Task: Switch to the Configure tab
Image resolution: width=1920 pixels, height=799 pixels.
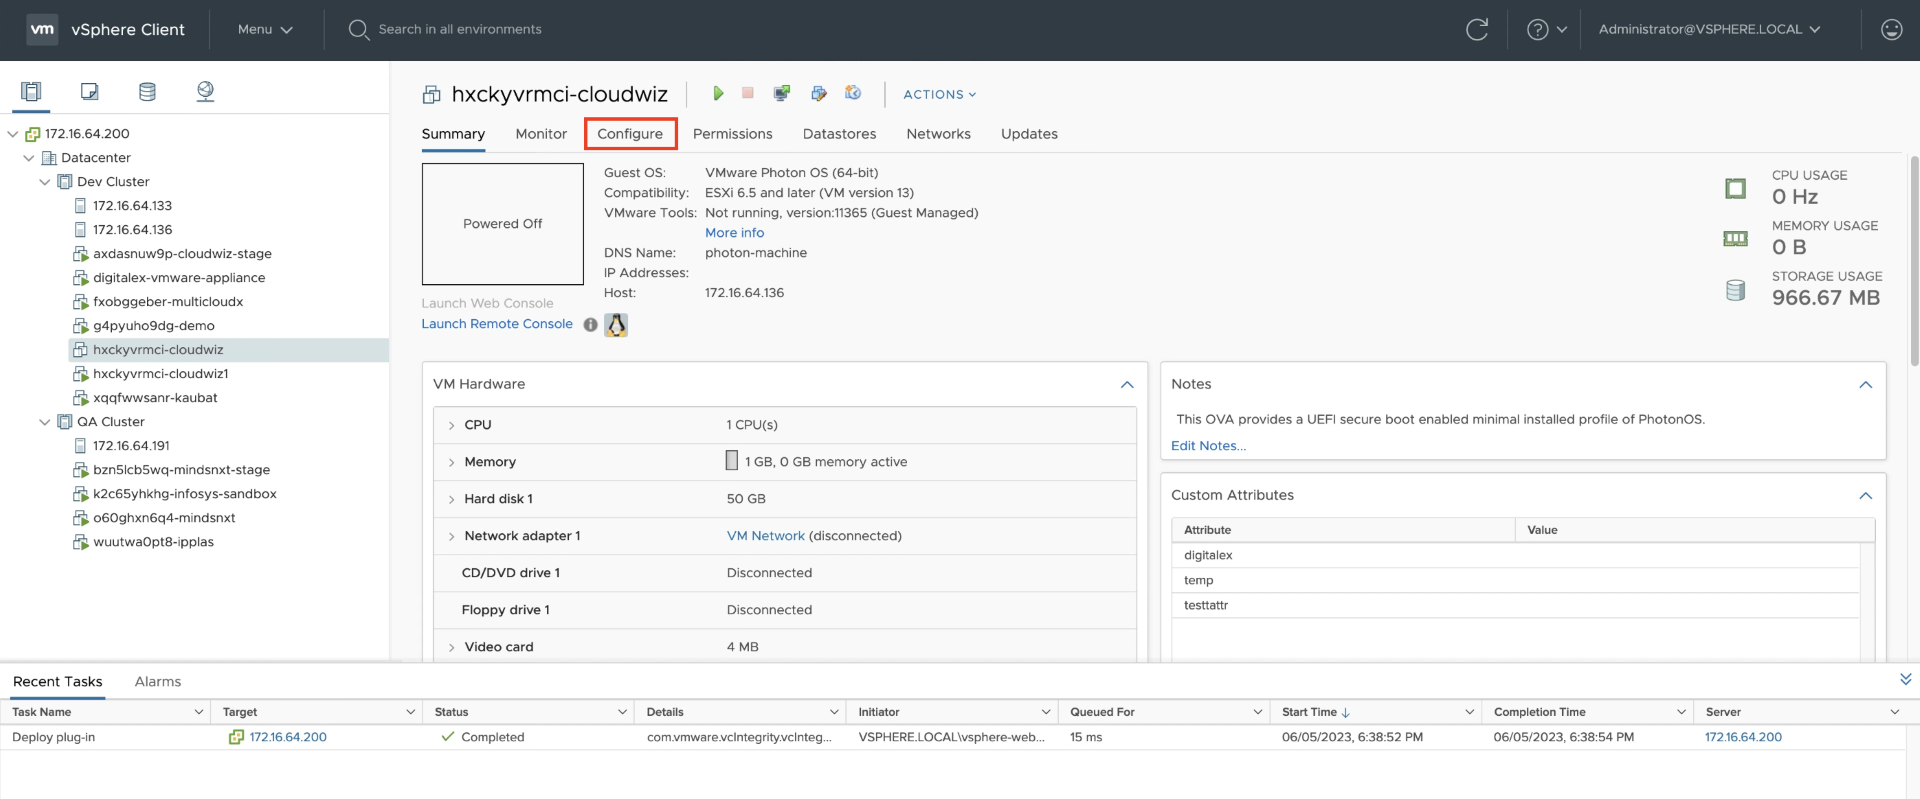Action: pyautogui.click(x=630, y=134)
